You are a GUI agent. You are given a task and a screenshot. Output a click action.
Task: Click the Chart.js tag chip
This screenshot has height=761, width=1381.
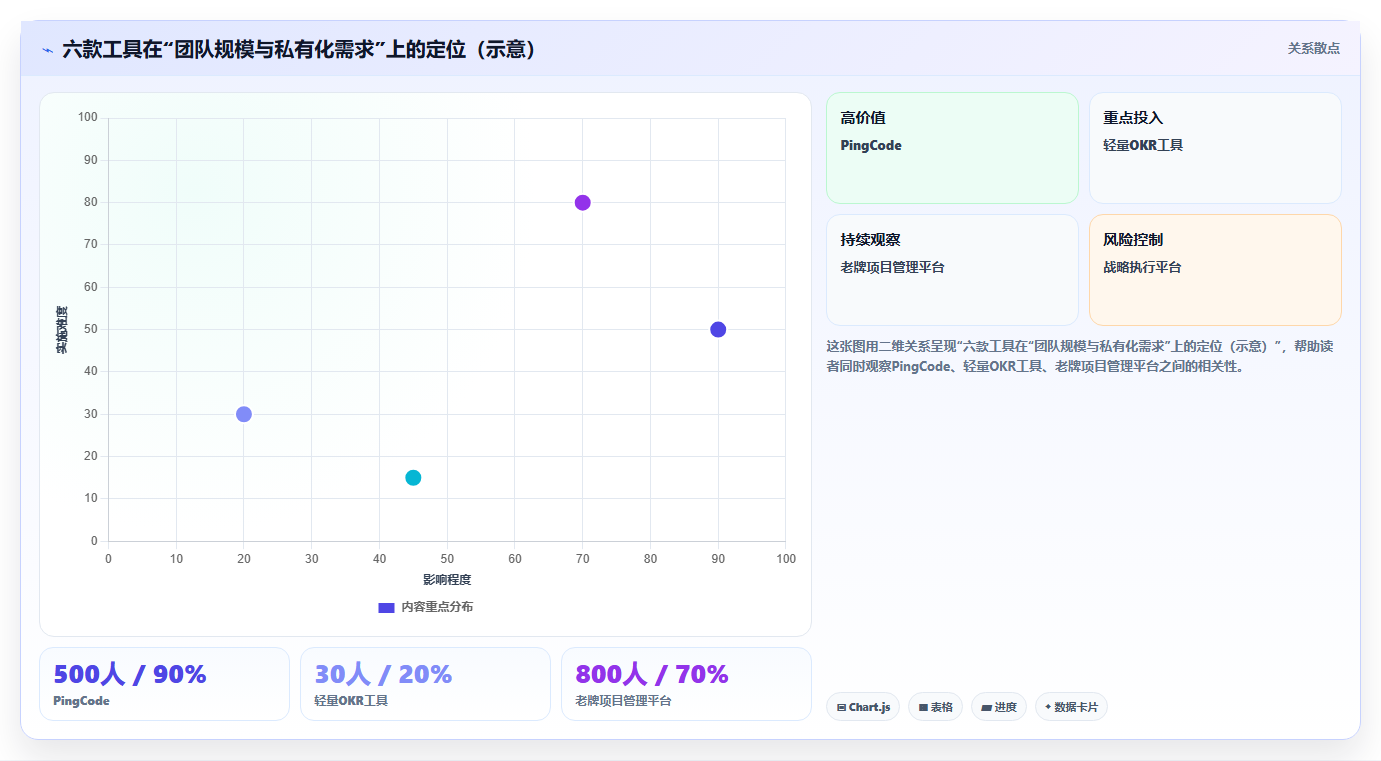click(863, 707)
